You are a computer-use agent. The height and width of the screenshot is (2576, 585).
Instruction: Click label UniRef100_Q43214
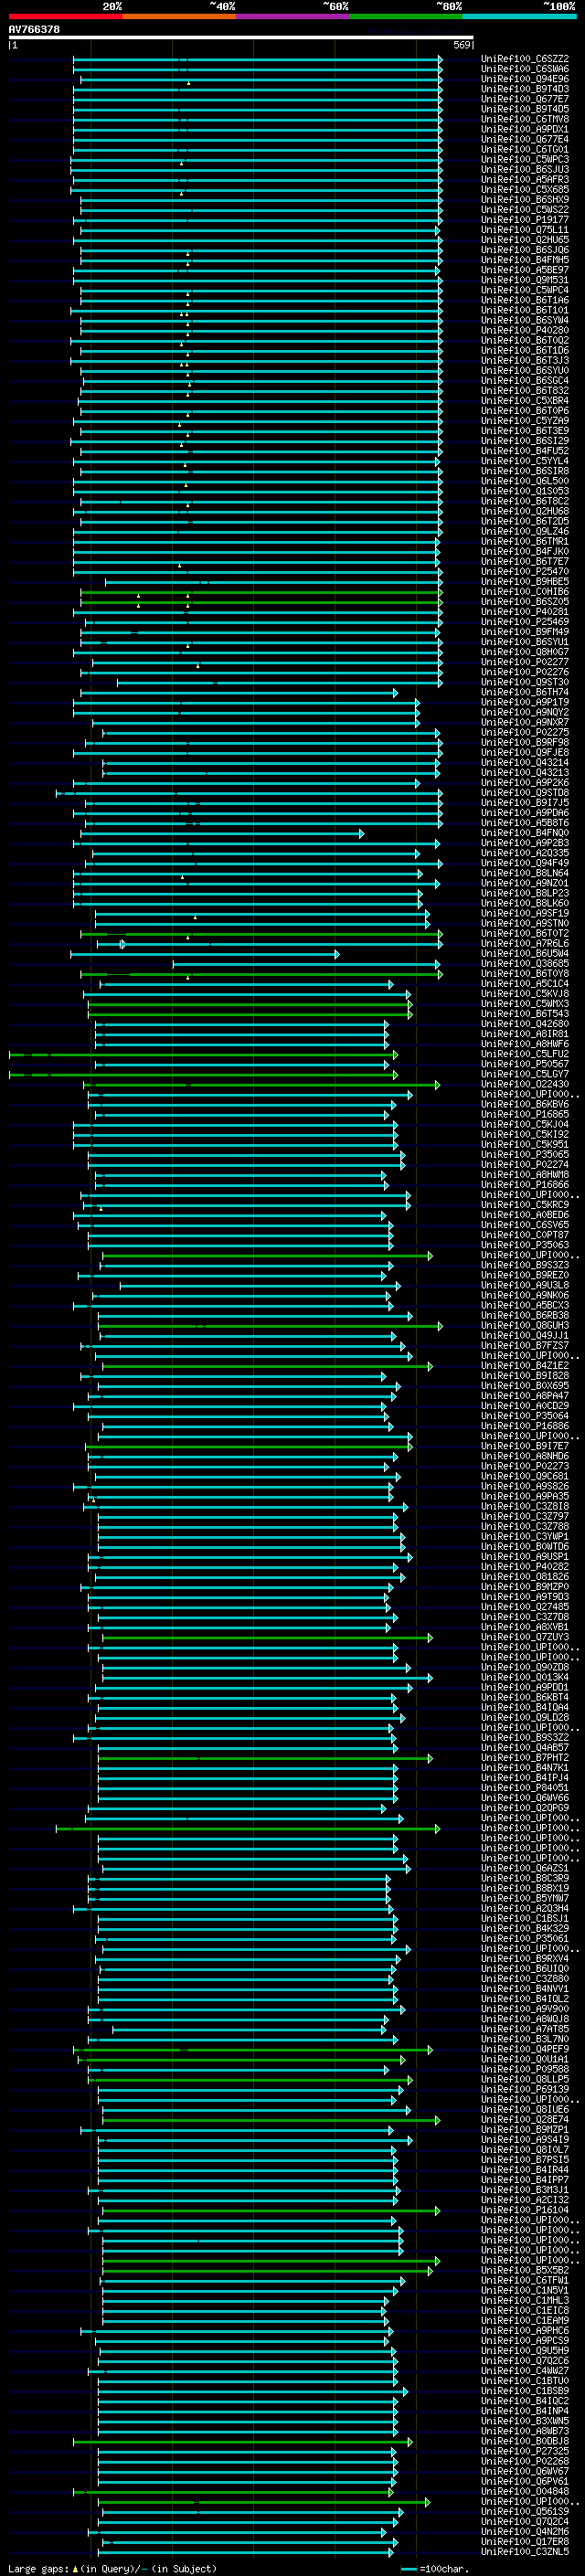525,763
